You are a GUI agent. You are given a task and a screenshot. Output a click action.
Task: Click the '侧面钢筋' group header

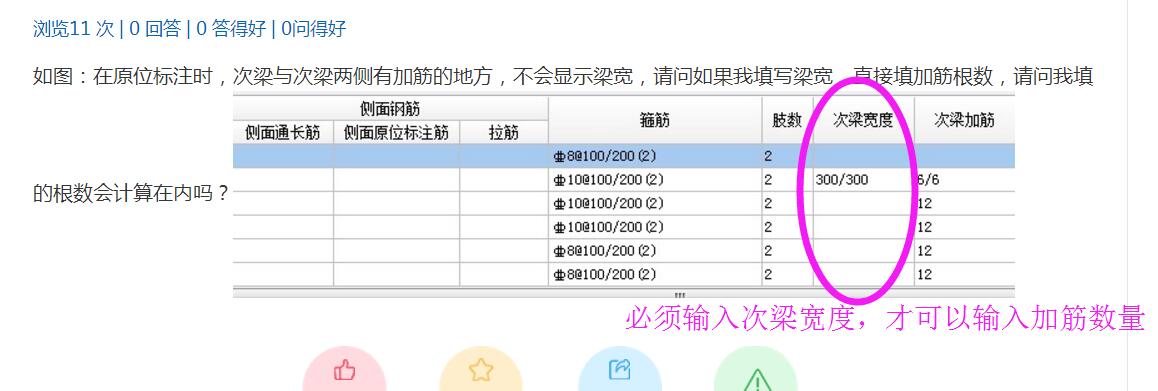click(x=390, y=109)
